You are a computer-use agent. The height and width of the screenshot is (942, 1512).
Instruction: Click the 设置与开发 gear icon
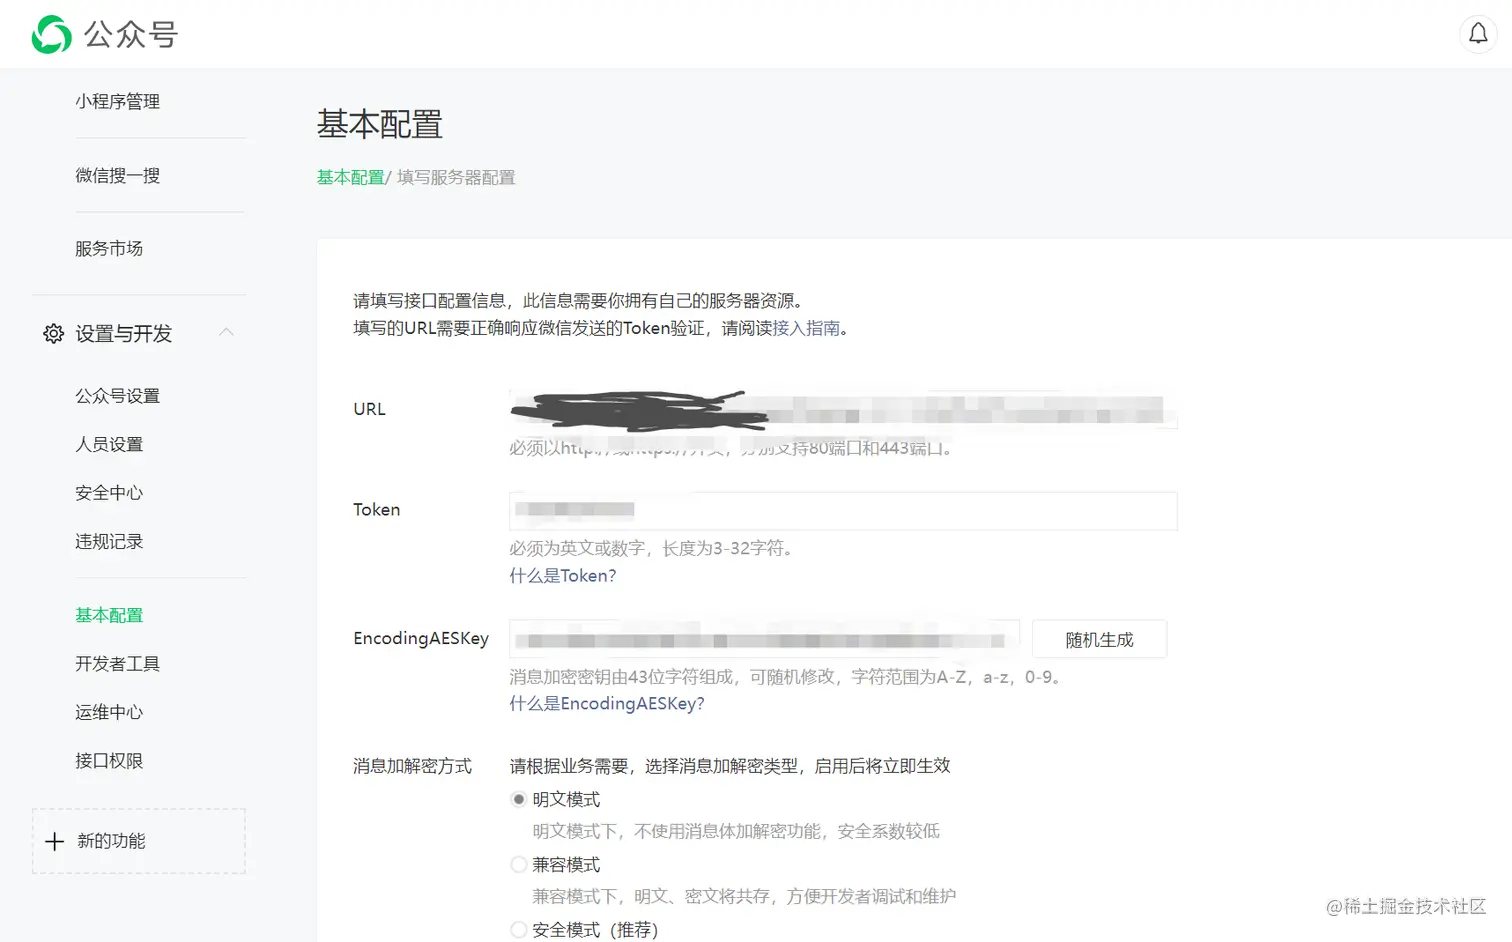pos(54,334)
